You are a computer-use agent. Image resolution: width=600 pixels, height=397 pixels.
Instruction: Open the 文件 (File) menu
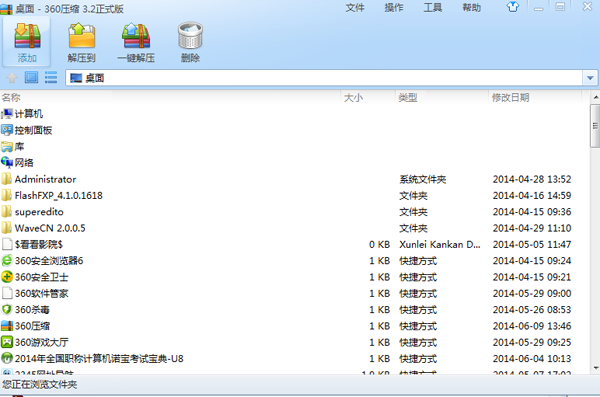pos(355,8)
